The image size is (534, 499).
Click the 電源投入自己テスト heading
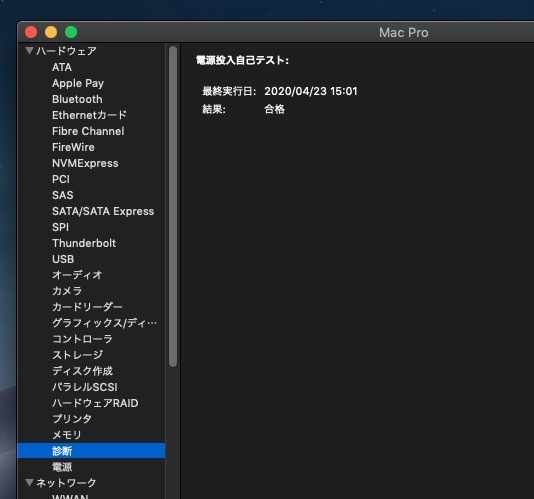point(242,60)
